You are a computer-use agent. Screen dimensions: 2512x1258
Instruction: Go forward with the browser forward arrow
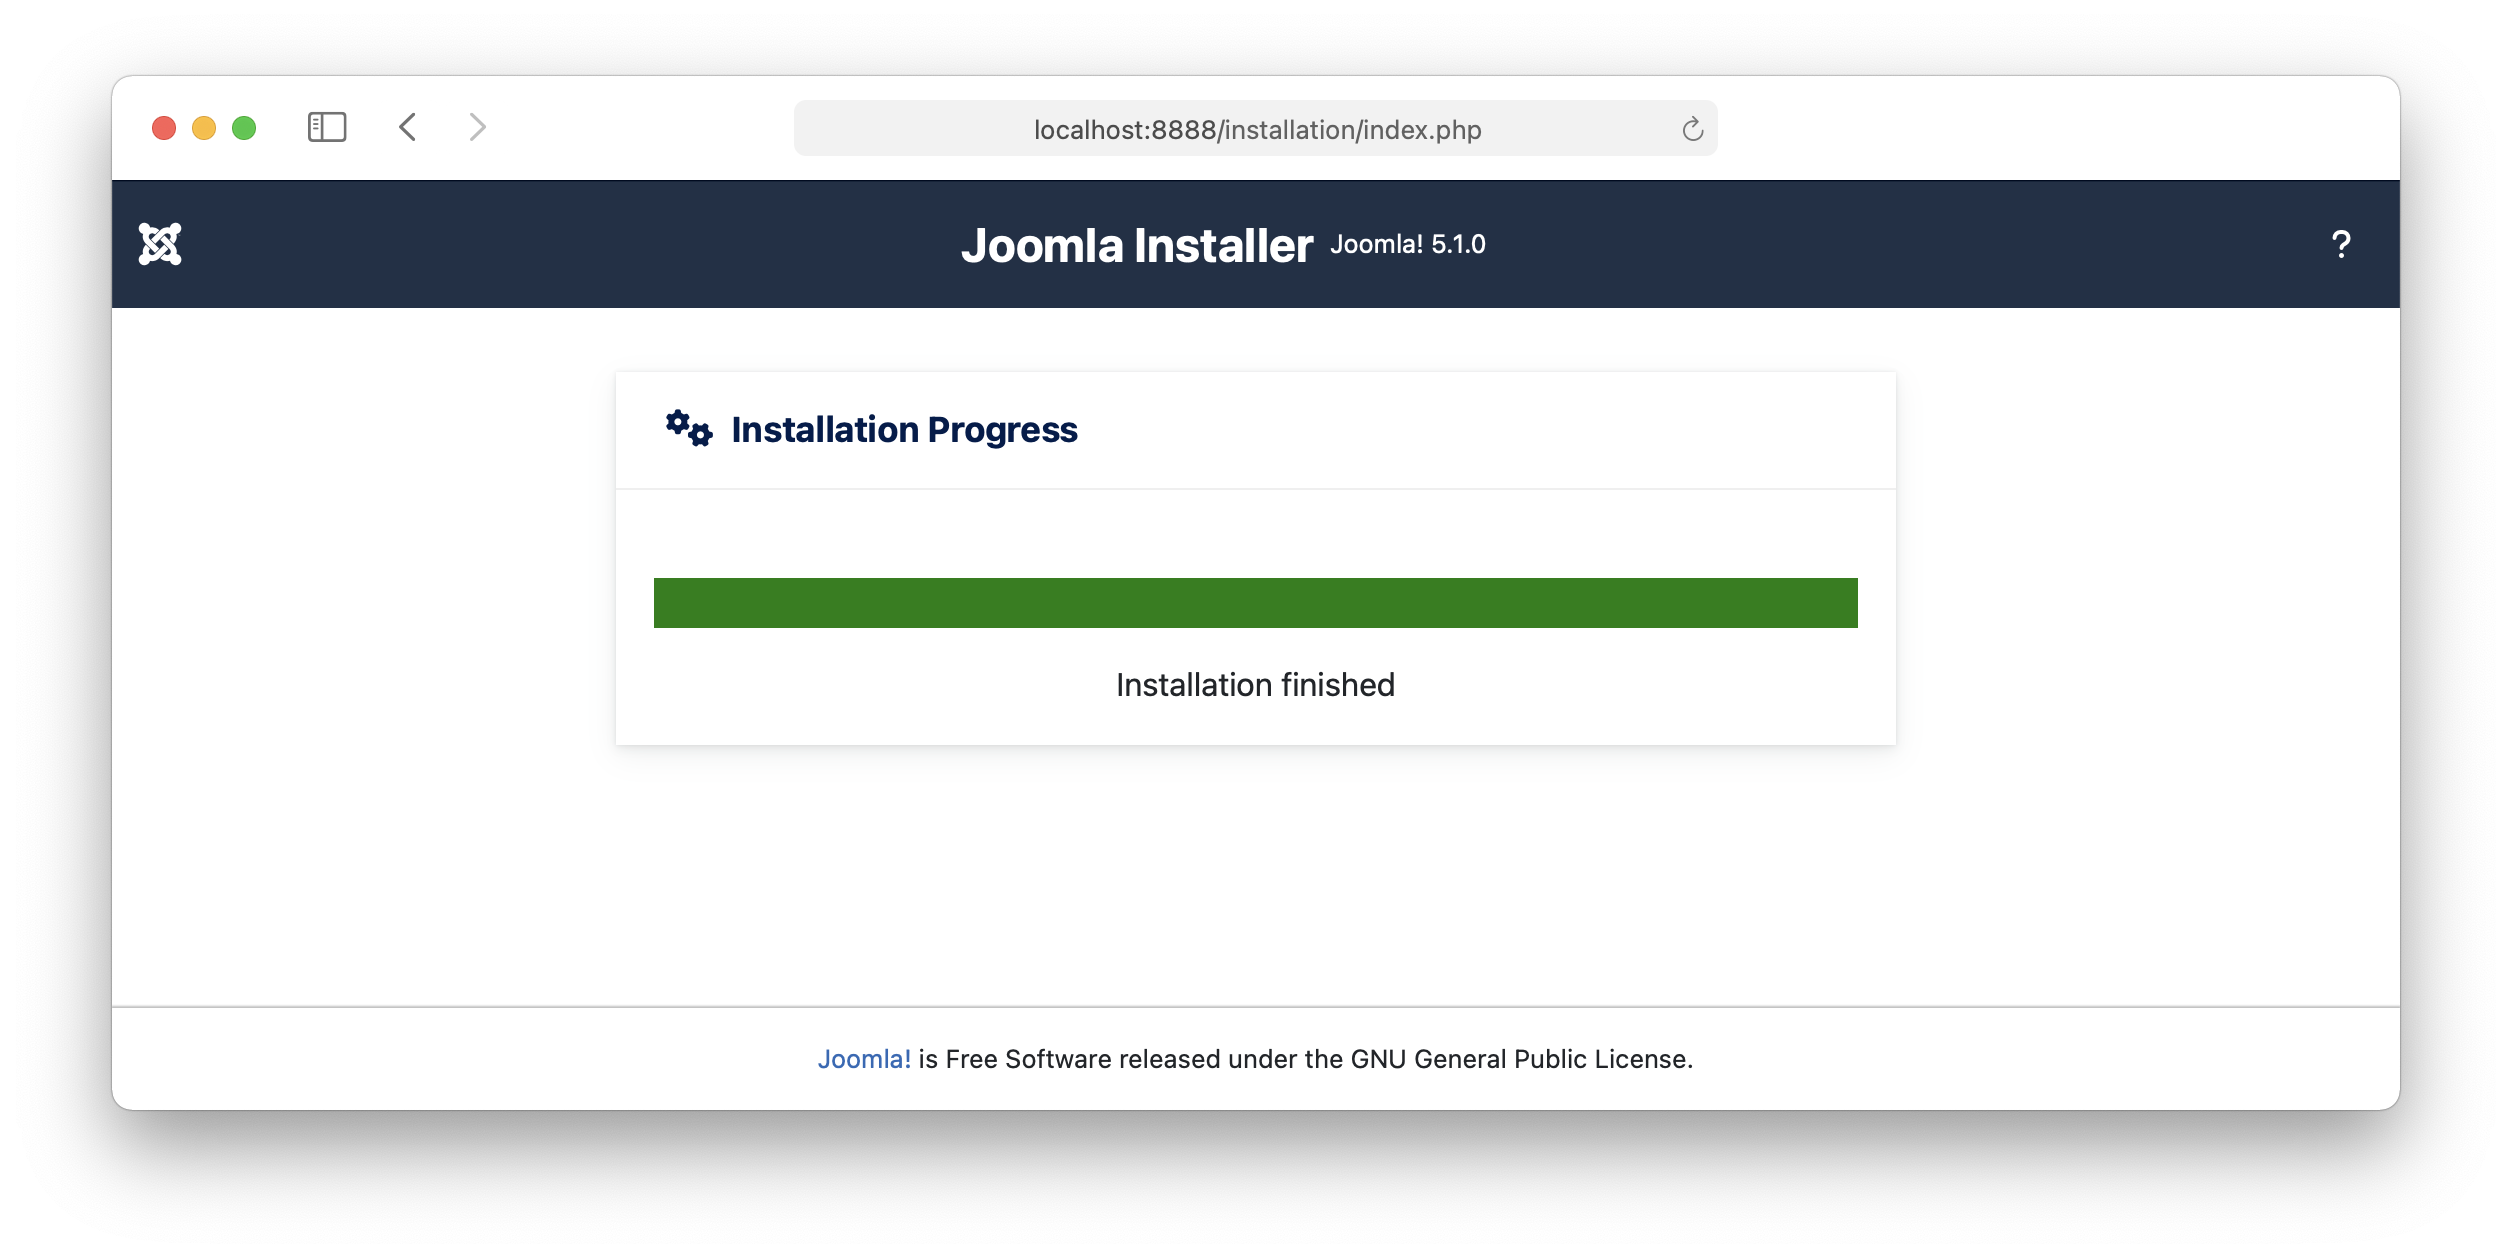477,127
